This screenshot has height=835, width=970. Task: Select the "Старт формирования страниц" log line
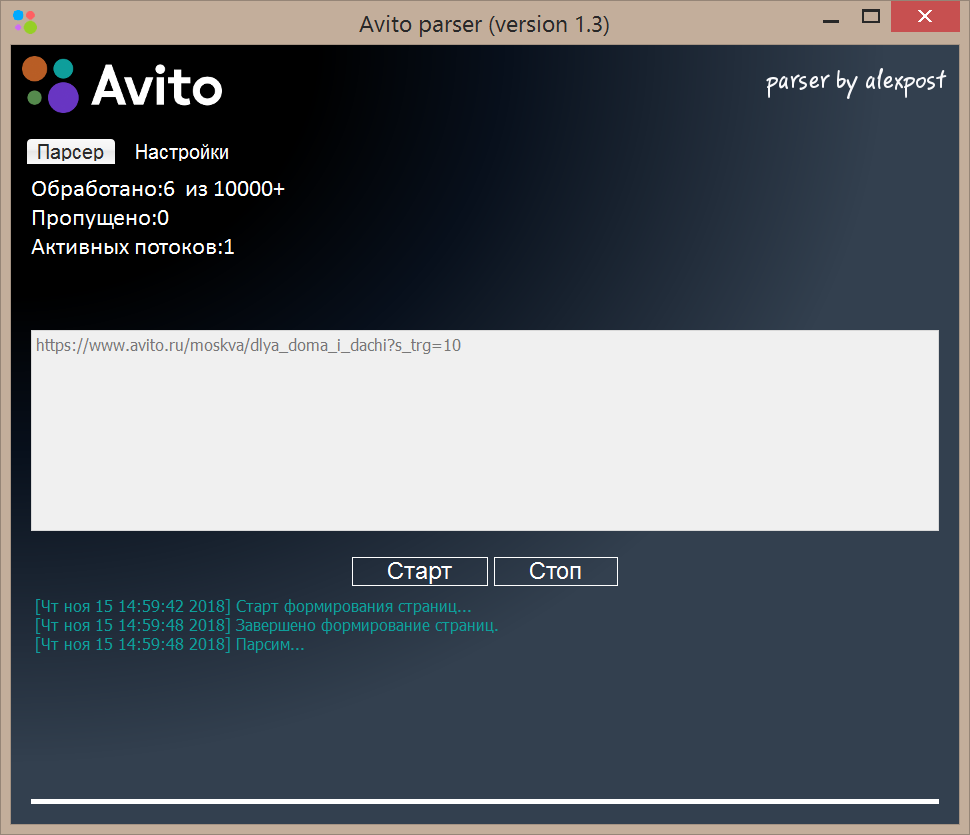(x=252, y=606)
